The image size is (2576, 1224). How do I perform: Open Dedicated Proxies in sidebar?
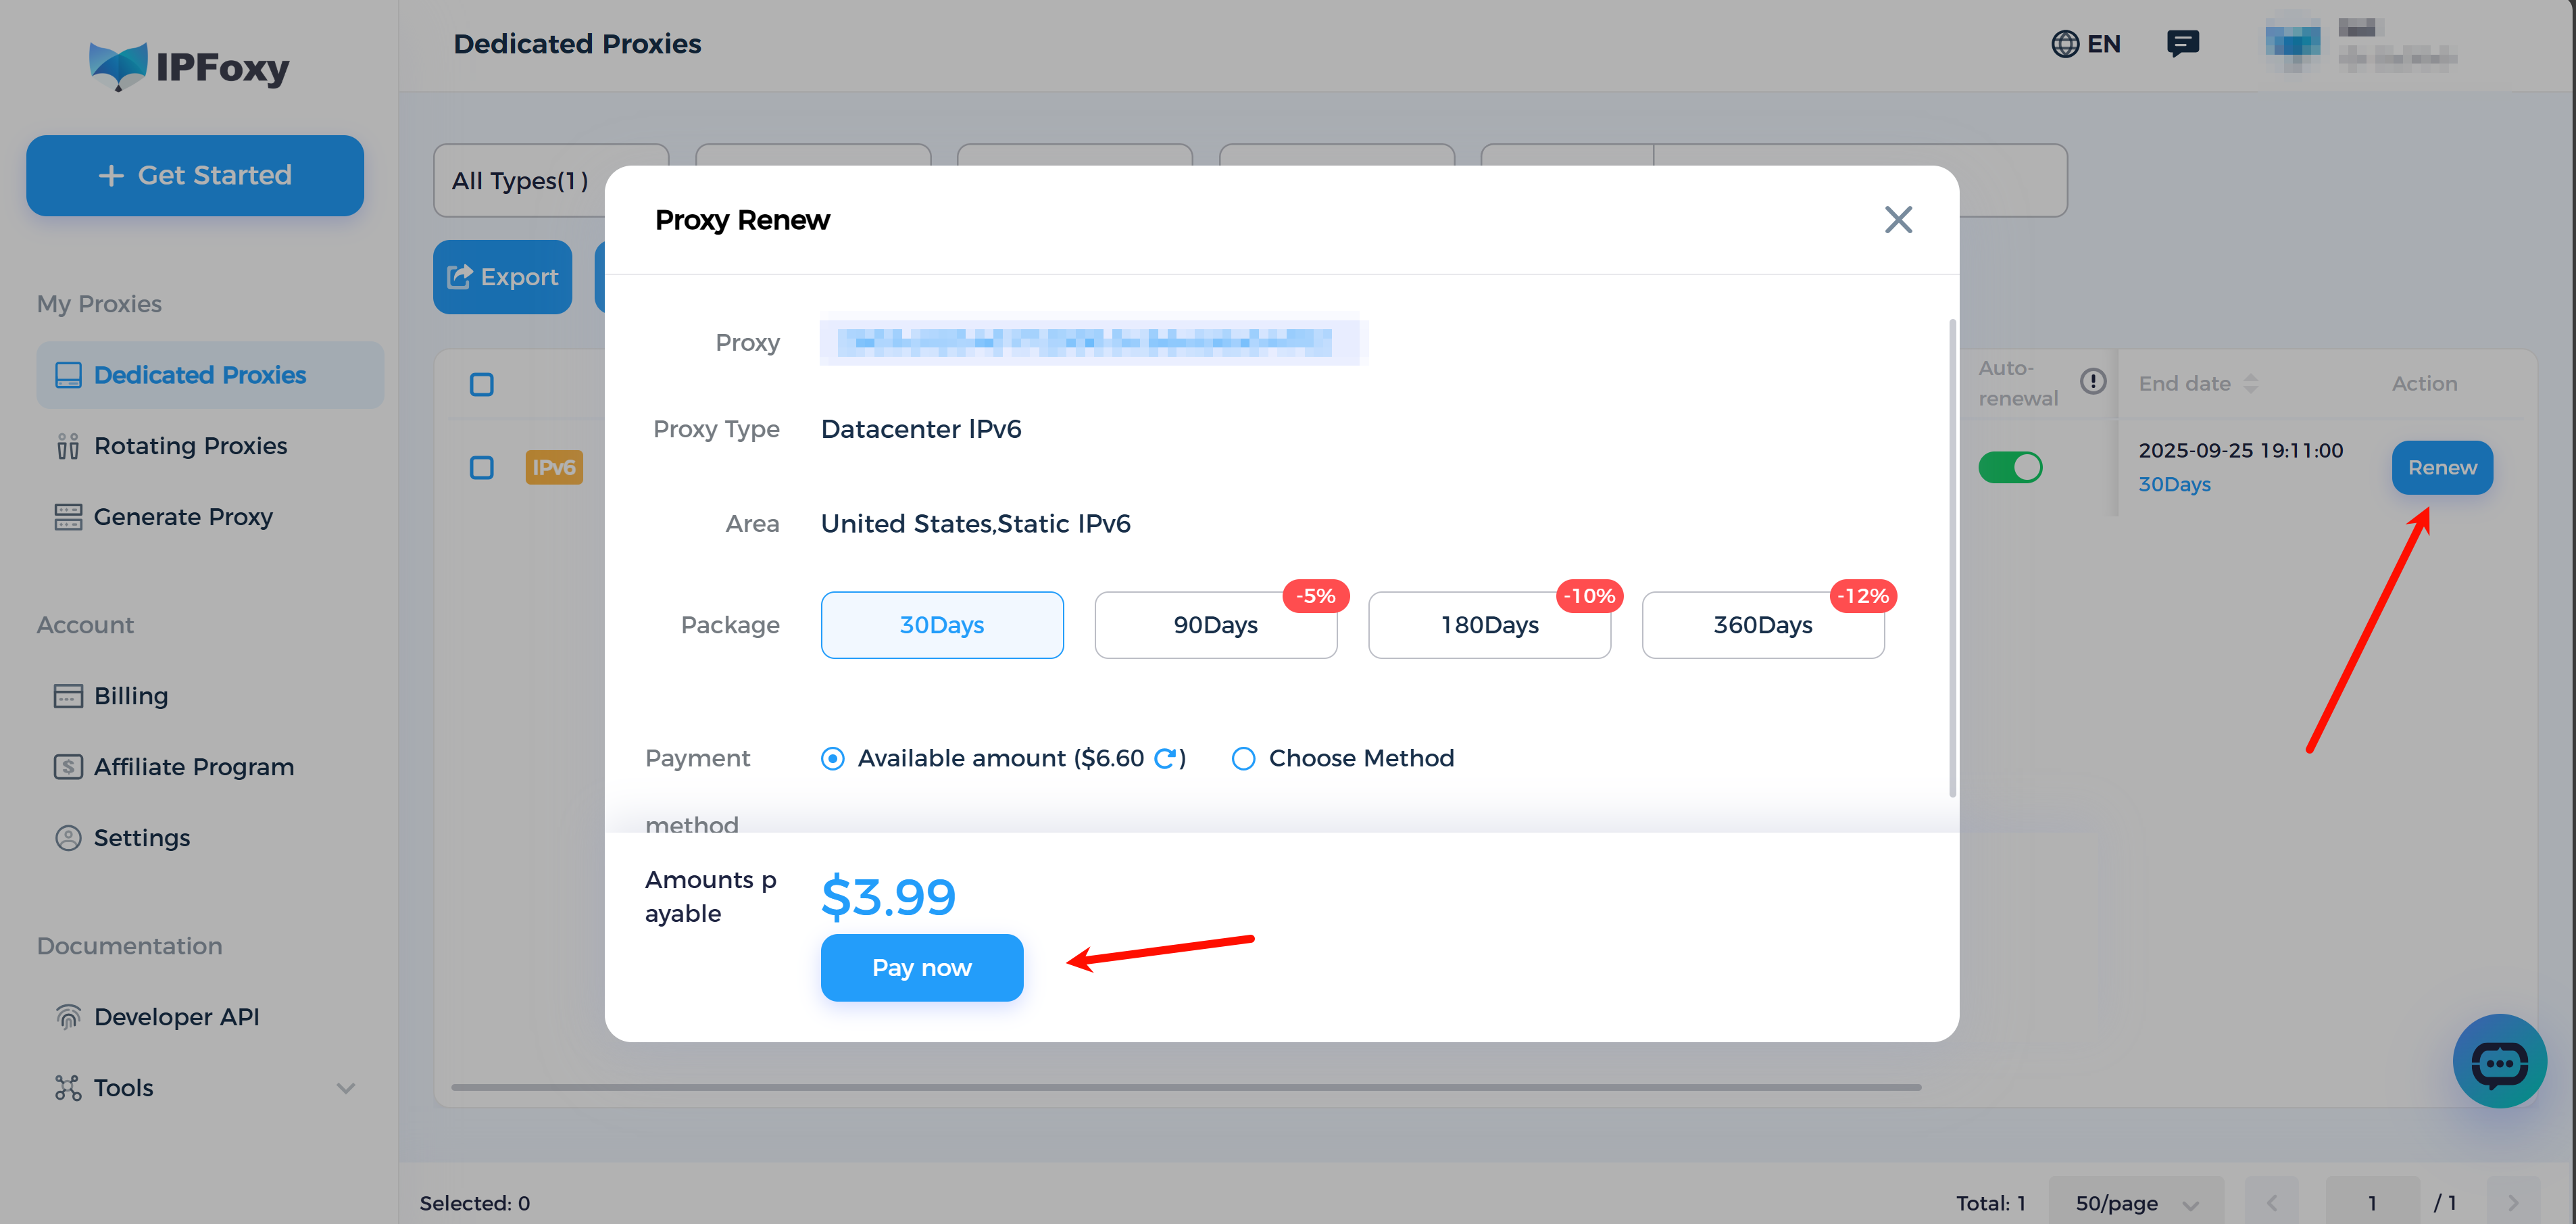coord(210,375)
